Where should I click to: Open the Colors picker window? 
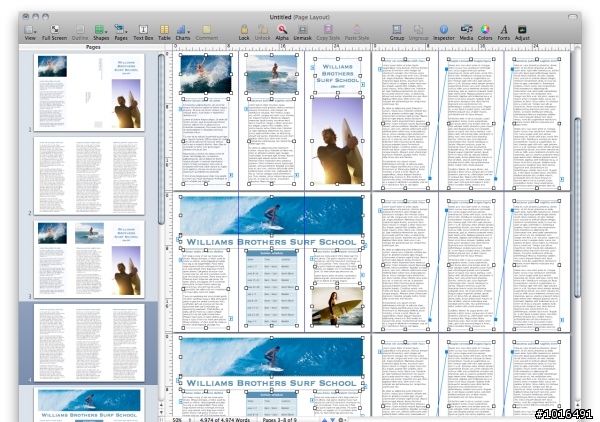point(485,33)
